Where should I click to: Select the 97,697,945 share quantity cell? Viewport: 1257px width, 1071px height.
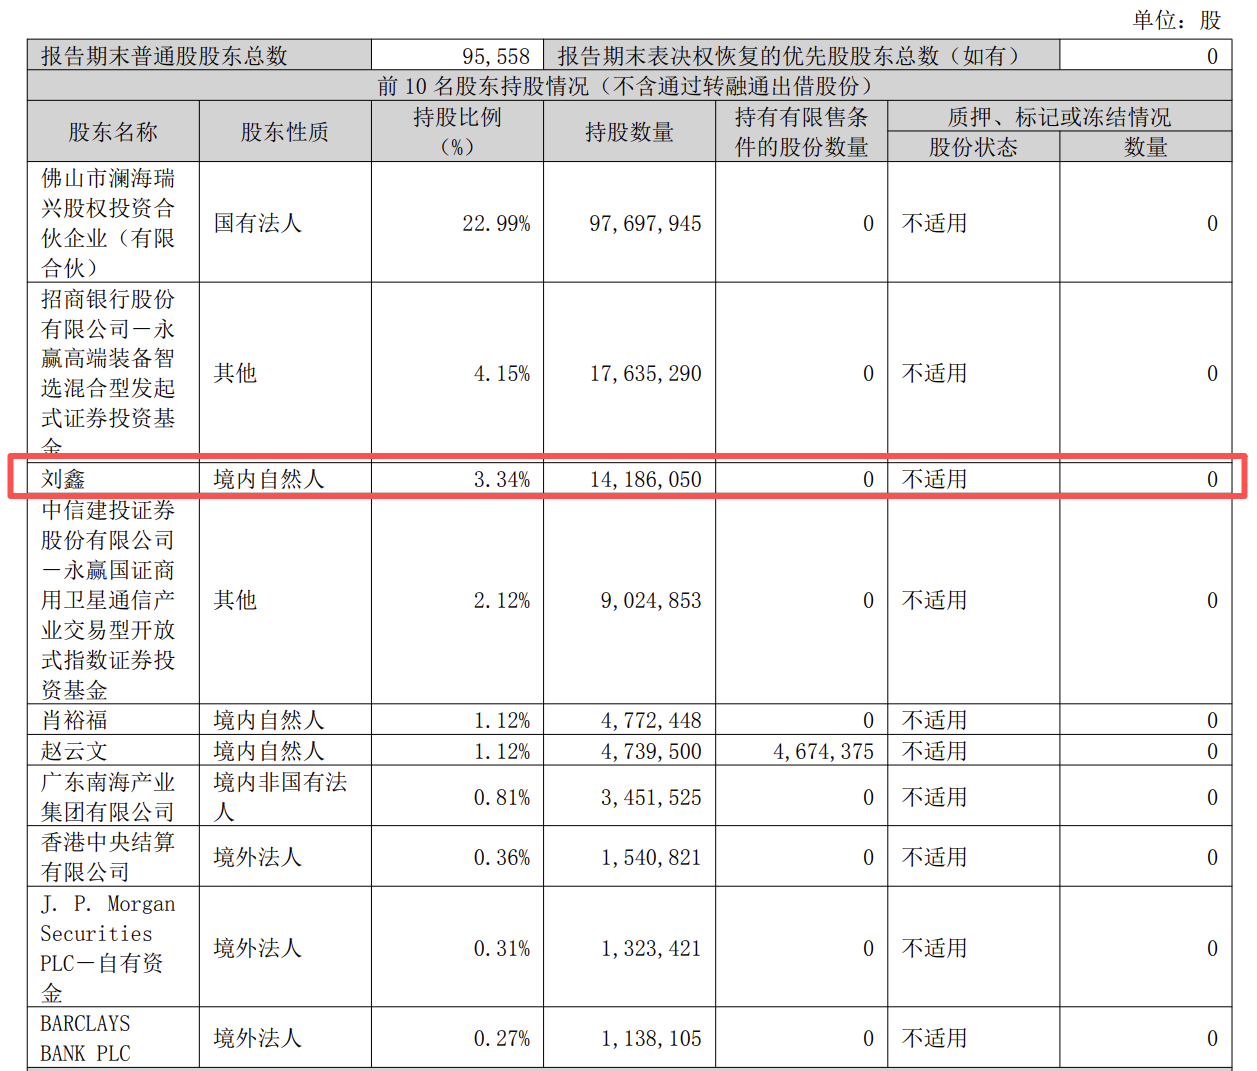645,223
